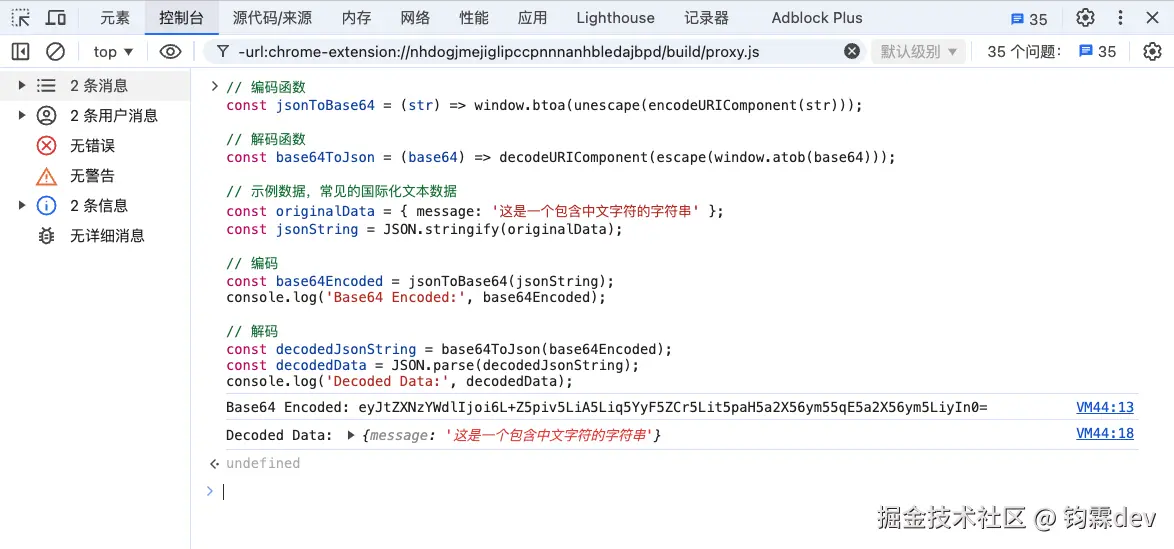The width and height of the screenshot is (1174, 549).
Task: Switch to the 源代码/来源 tab
Action: pyautogui.click(x=273, y=18)
